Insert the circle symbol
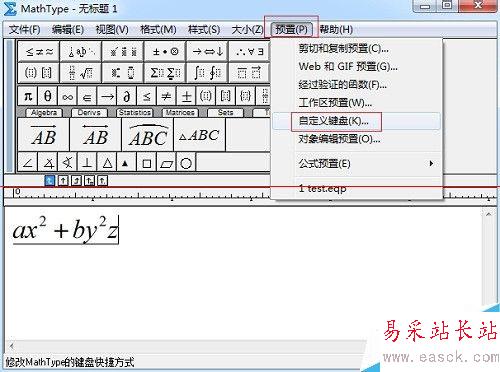Image resolution: width=500 pixels, height=372 pixels. point(186,163)
